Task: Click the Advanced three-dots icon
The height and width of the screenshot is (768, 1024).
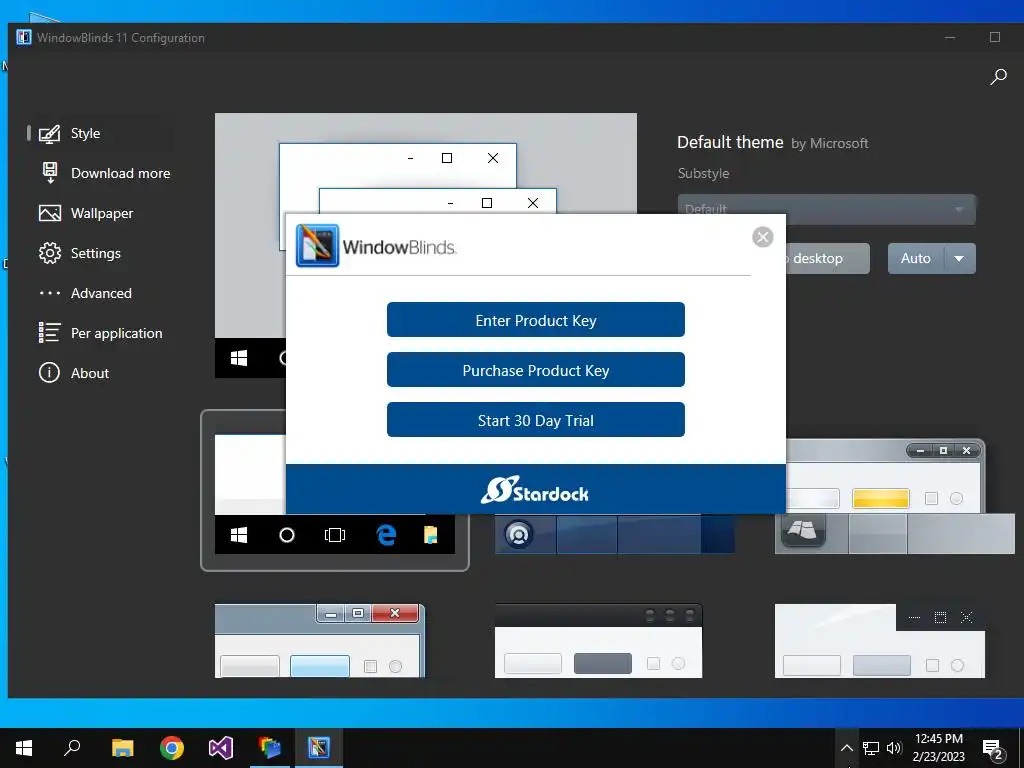Action: (50, 293)
